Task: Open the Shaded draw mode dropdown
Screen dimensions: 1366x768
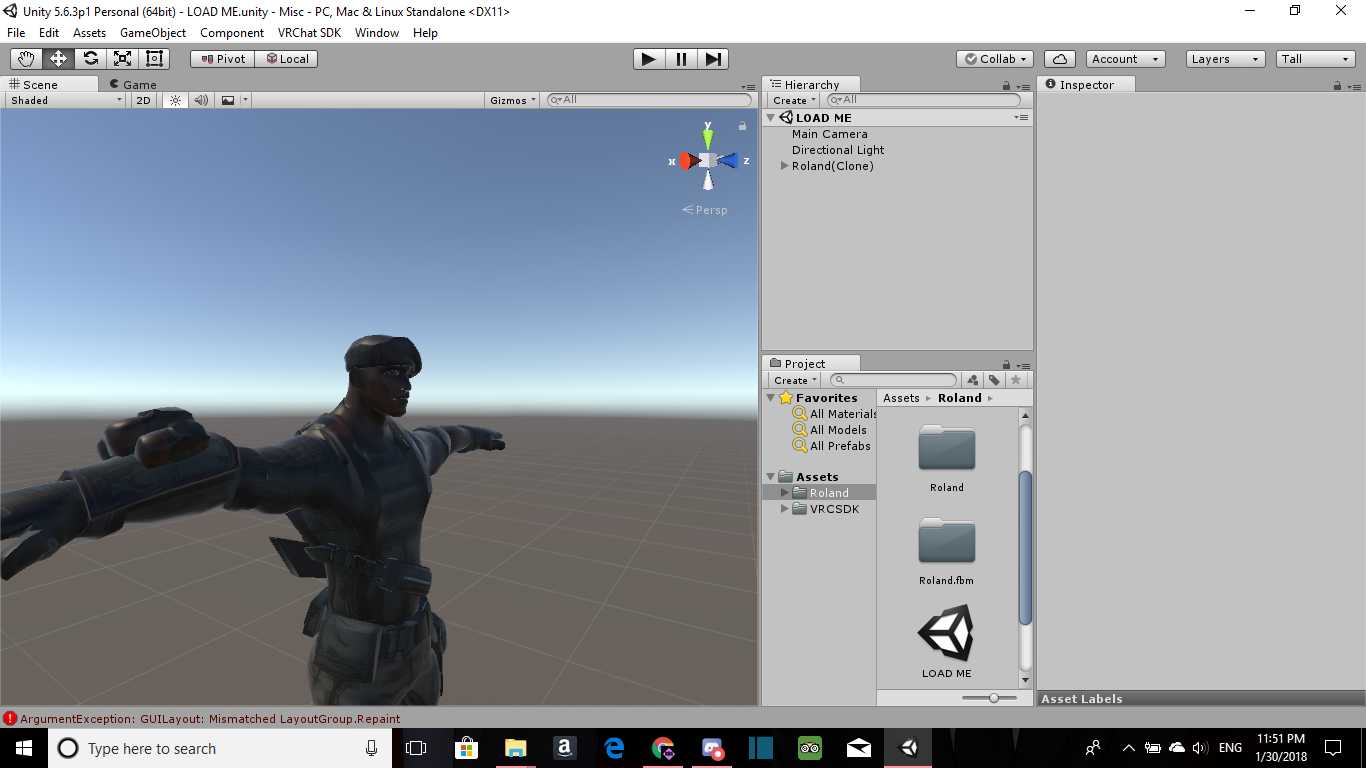Action: point(65,100)
